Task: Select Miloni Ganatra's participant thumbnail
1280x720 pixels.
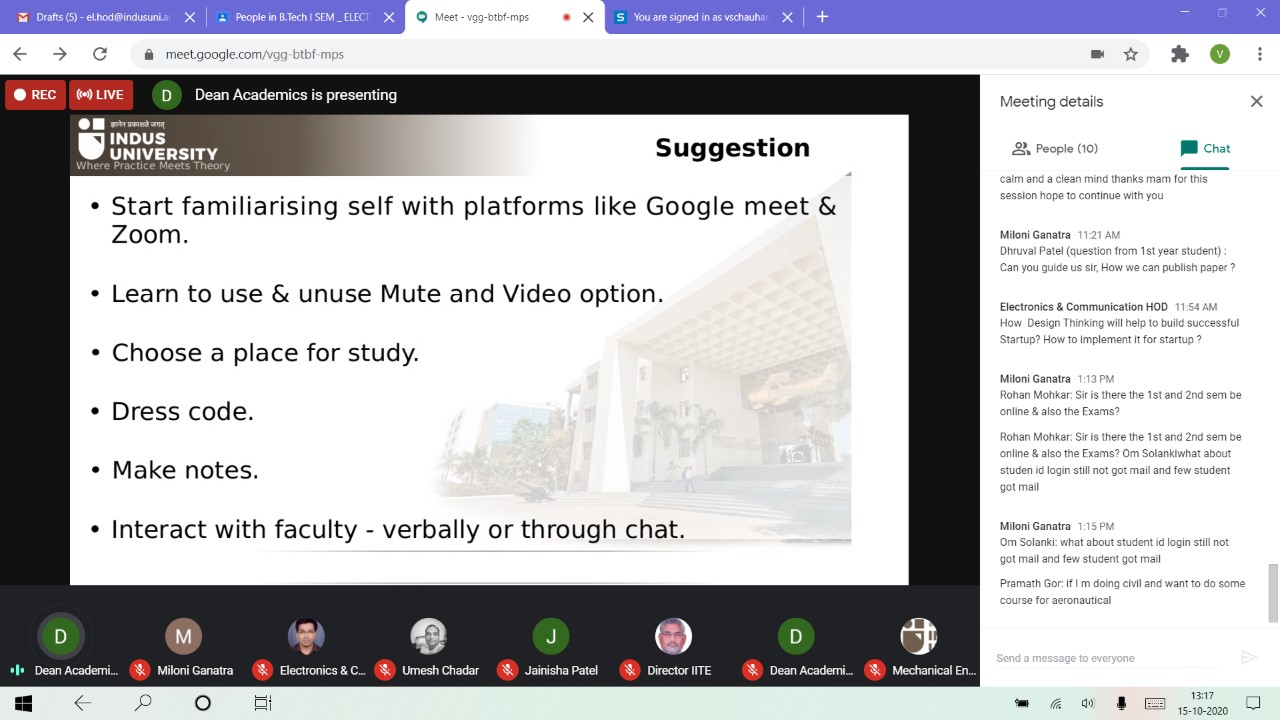Action: pyautogui.click(x=183, y=637)
